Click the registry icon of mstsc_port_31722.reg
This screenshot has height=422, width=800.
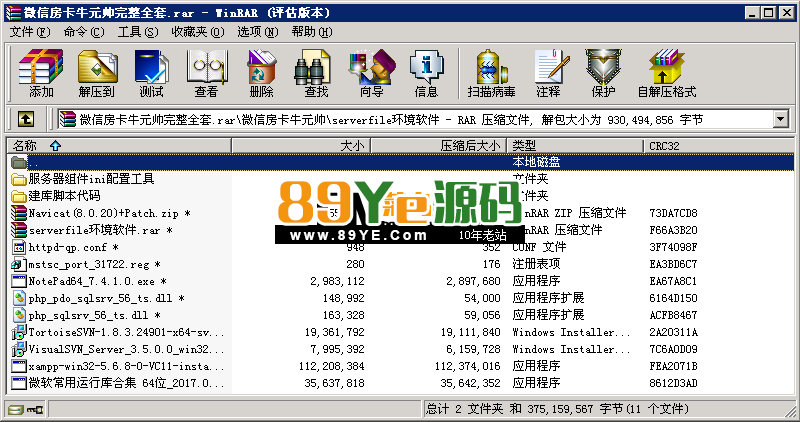tap(19, 264)
